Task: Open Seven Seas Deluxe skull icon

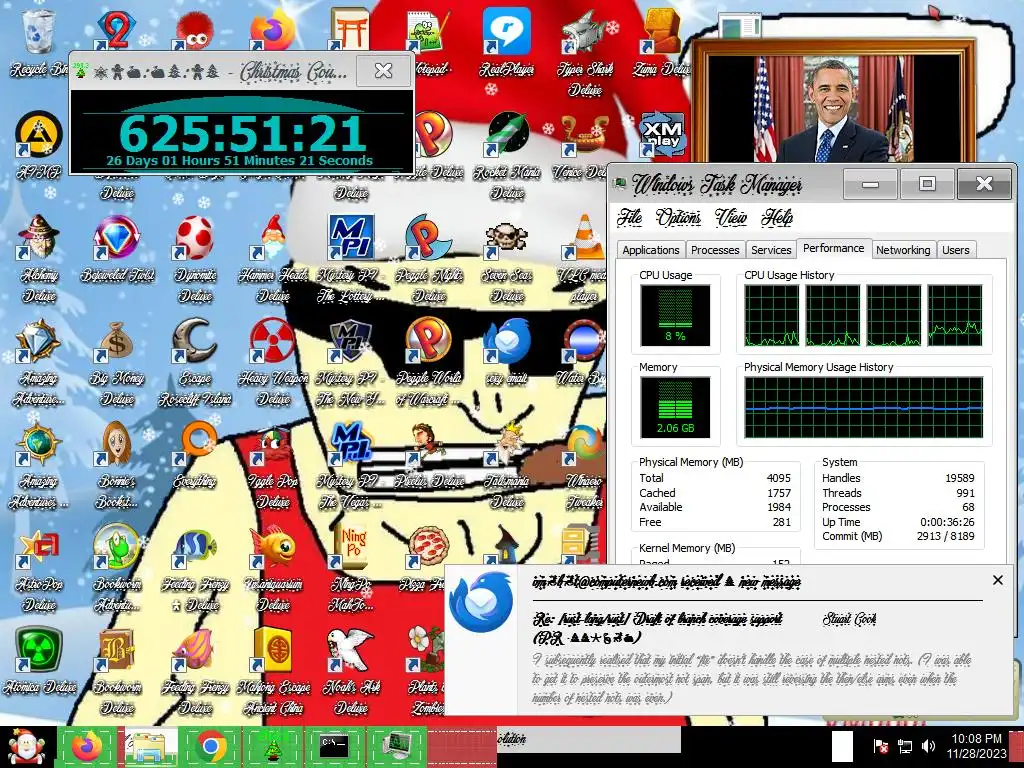Action: click(x=507, y=238)
